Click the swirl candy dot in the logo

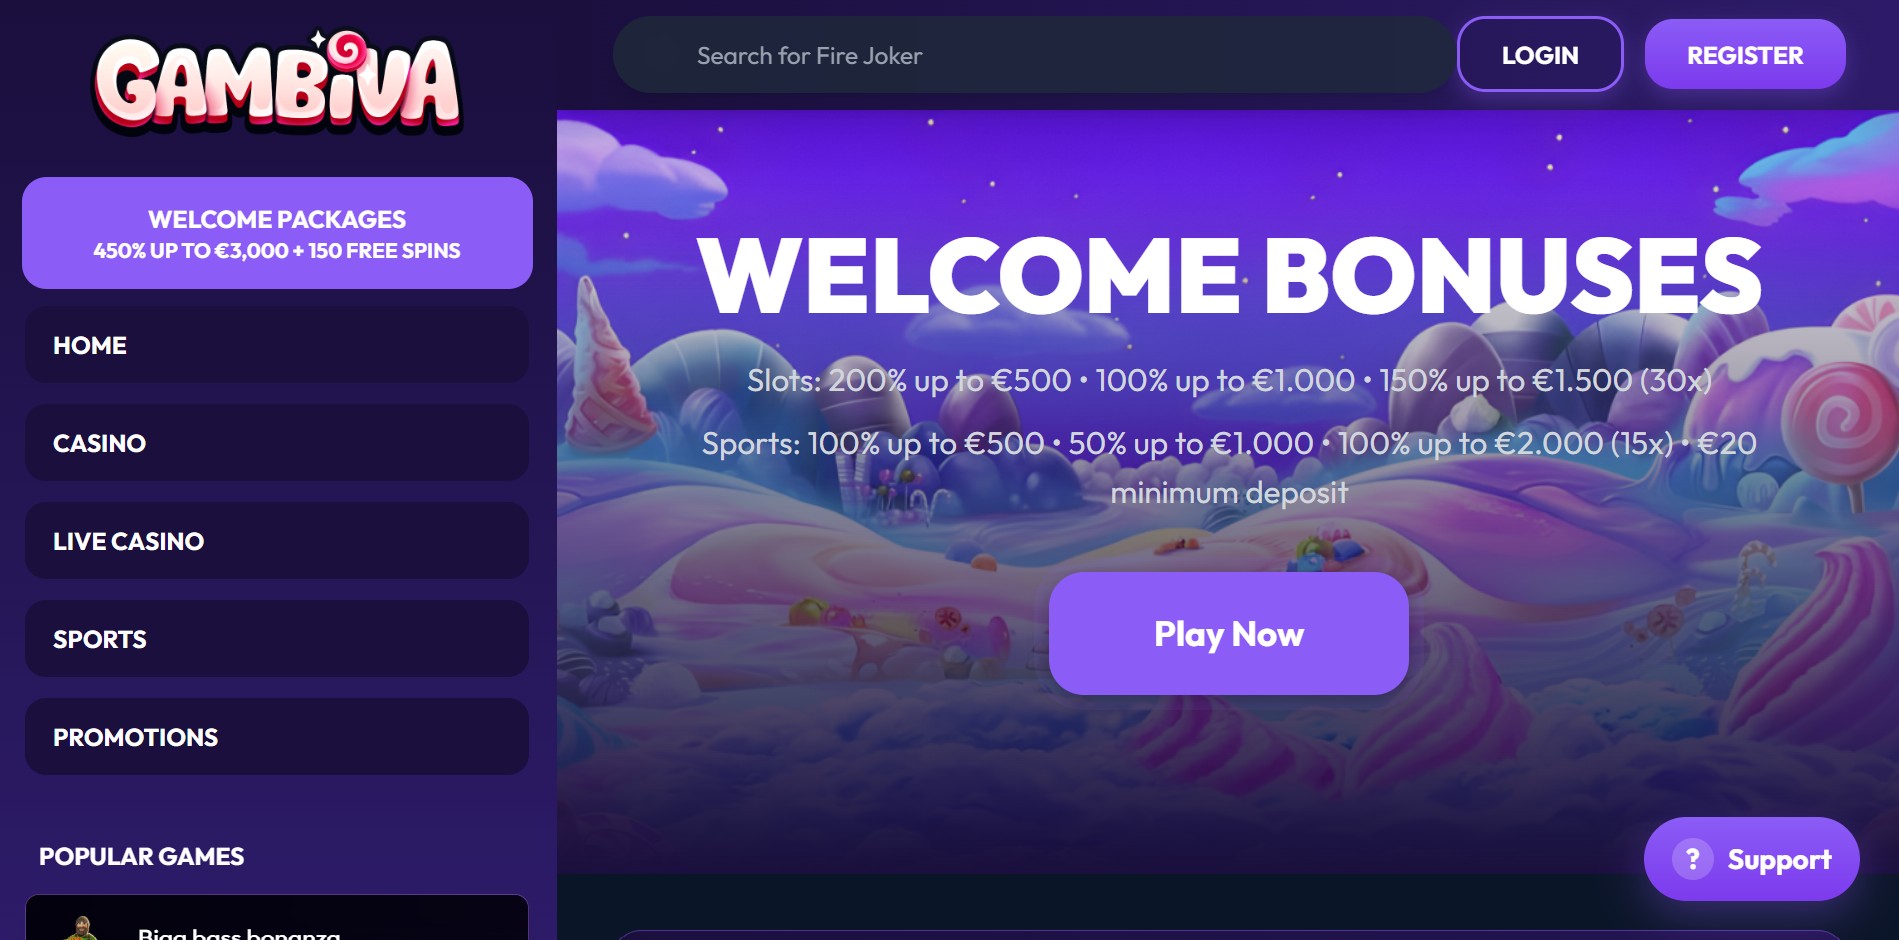(x=348, y=47)
